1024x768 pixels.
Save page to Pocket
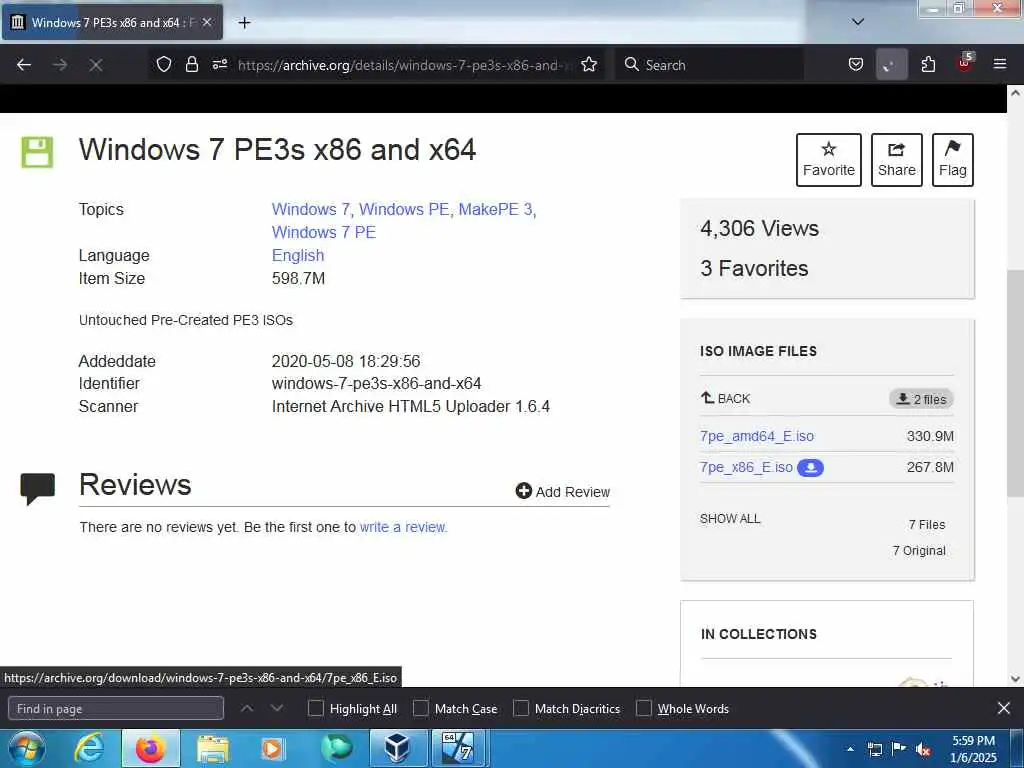click(856, 64)
